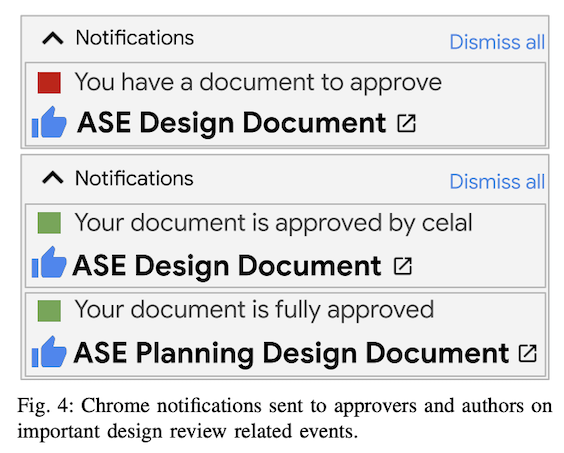Open external link icon of ASE Design Document to approve
The height and width of the screenshot is (453, 564).
406,123
